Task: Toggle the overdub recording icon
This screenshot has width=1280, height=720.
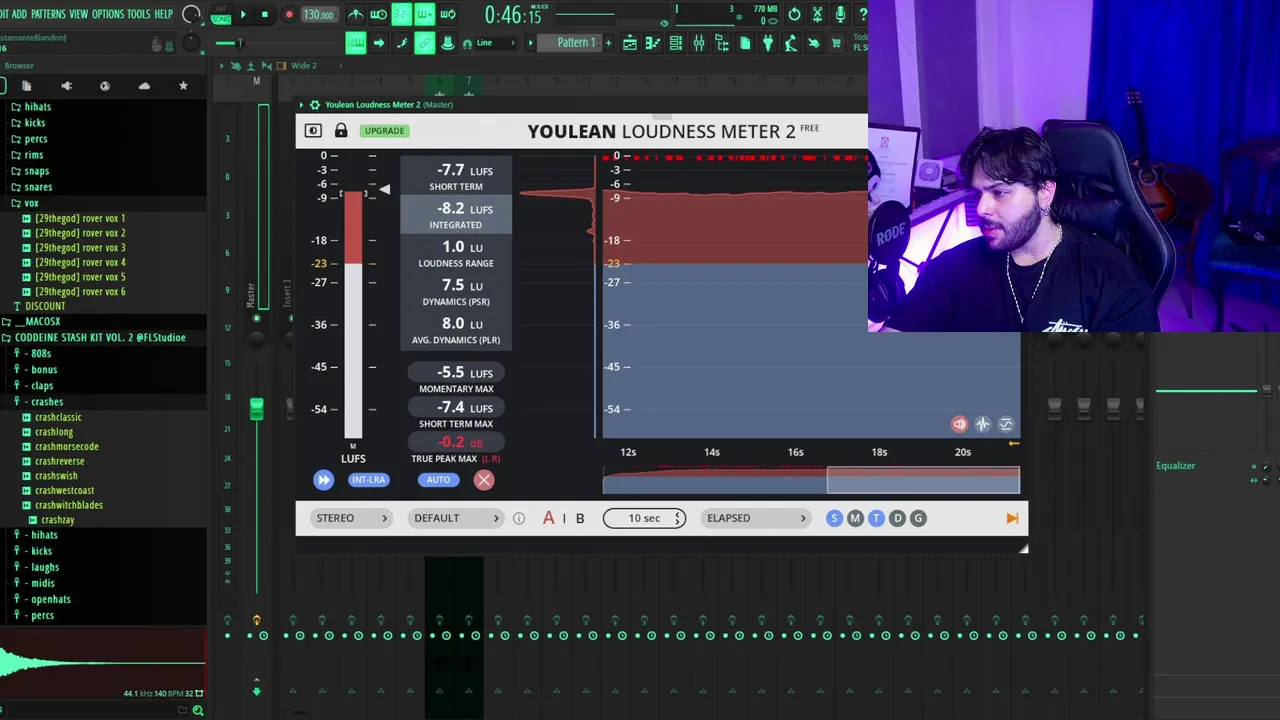Action: [x=424, y=14]
